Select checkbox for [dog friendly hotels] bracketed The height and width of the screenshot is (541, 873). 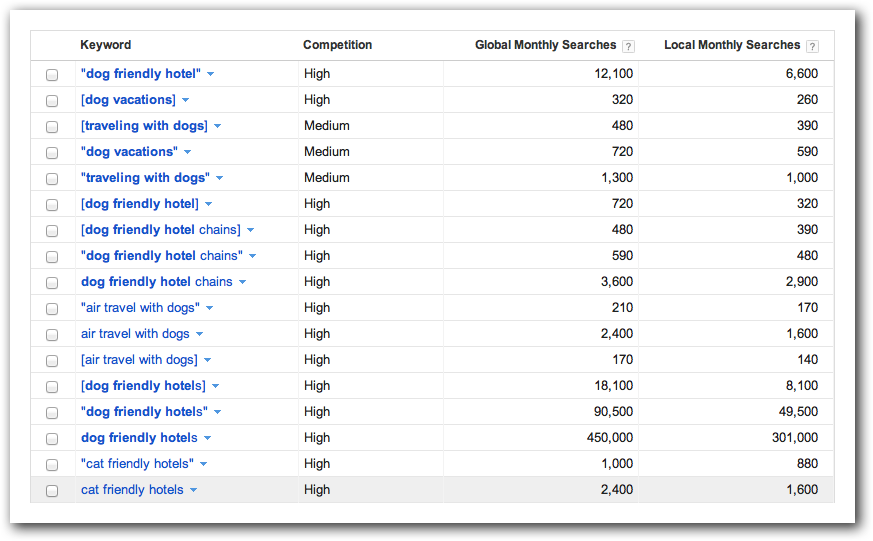[52, 387]
